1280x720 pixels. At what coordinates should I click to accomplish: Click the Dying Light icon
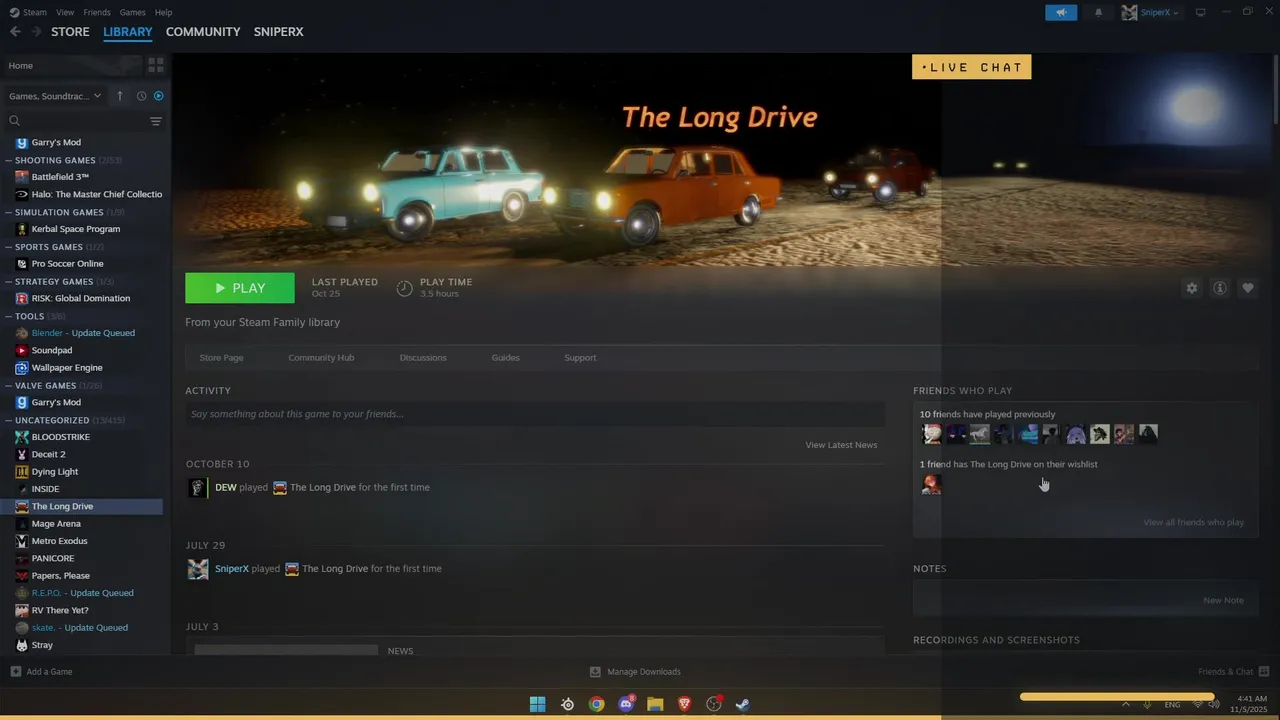pos(22,472)
